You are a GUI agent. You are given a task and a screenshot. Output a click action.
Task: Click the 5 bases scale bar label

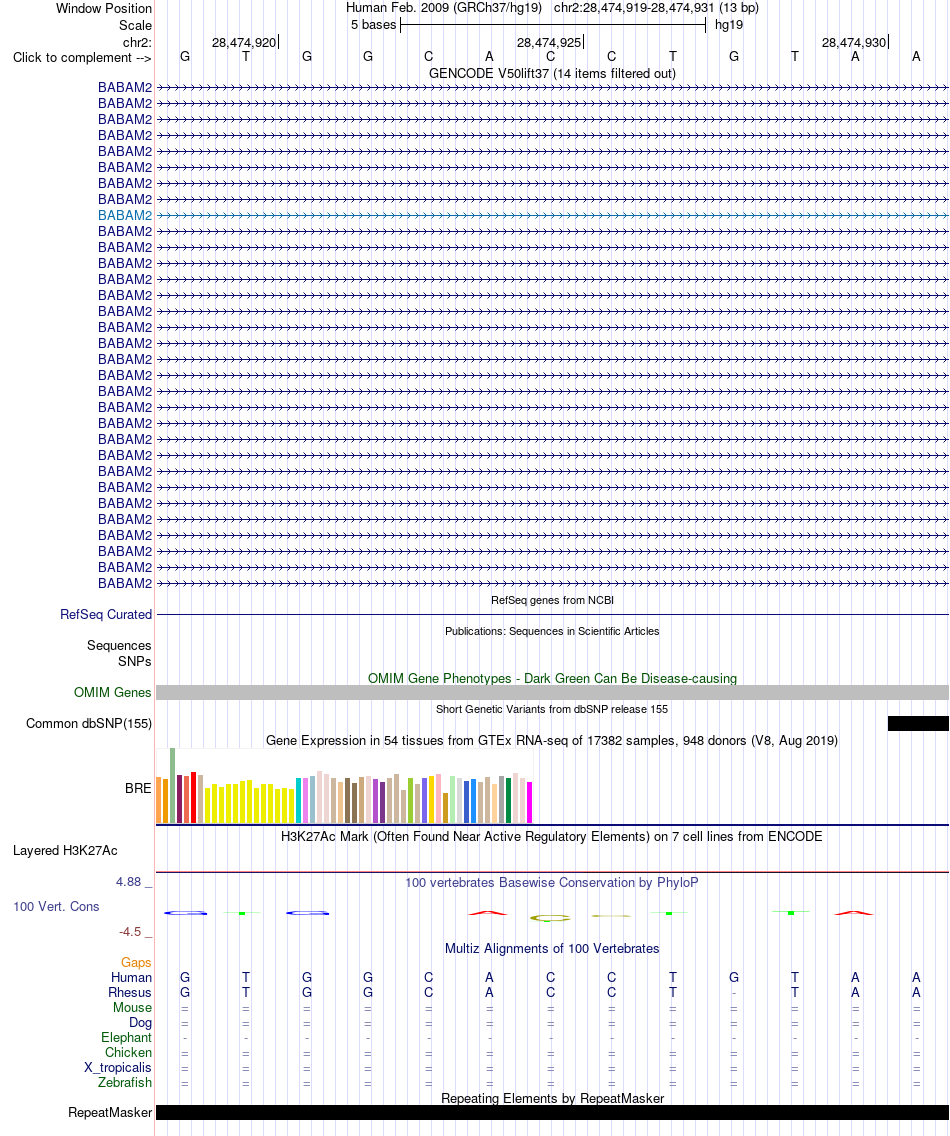373,25
